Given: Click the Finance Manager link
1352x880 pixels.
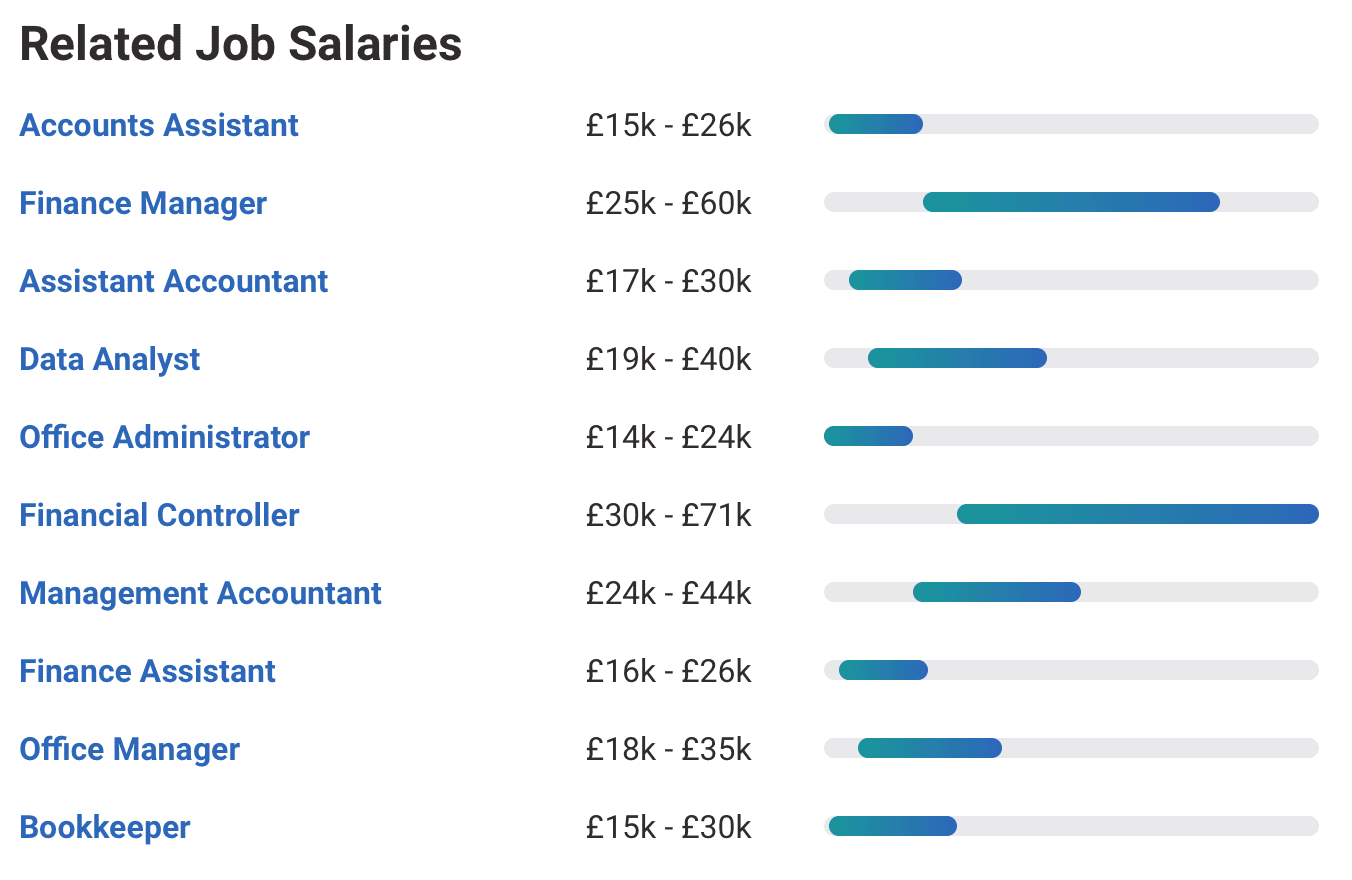Looking at the screenshot, I should coord(143,203).
